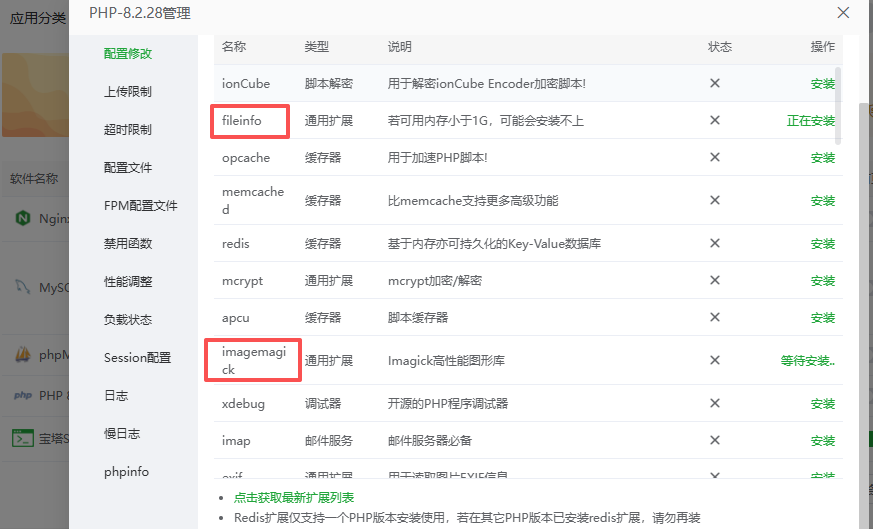The image size is (873, 529).
Task: Open the phpinfo tab
Action: [x=126, y=472]
